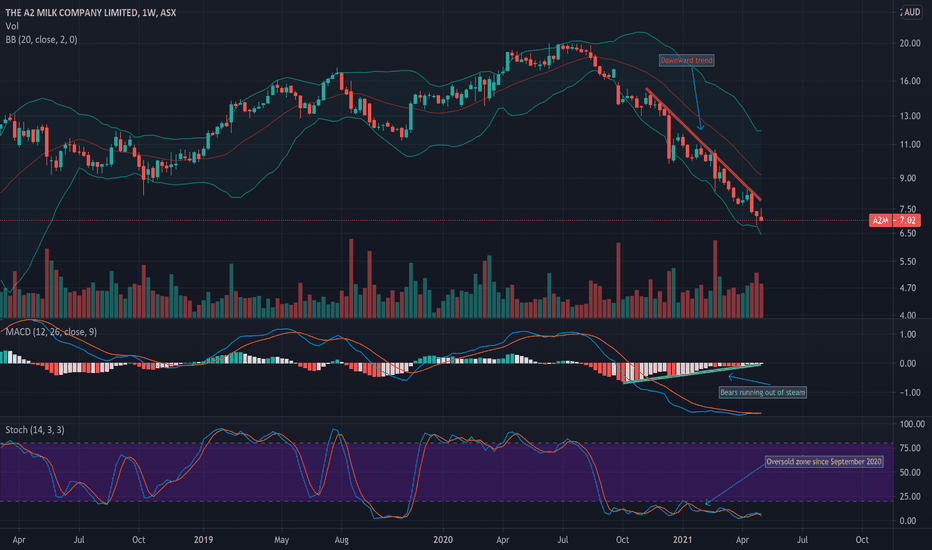Select the Vol indicator label
Image resolution: width=932 pixels, height=550 pixels.
(x=12, y=26)
